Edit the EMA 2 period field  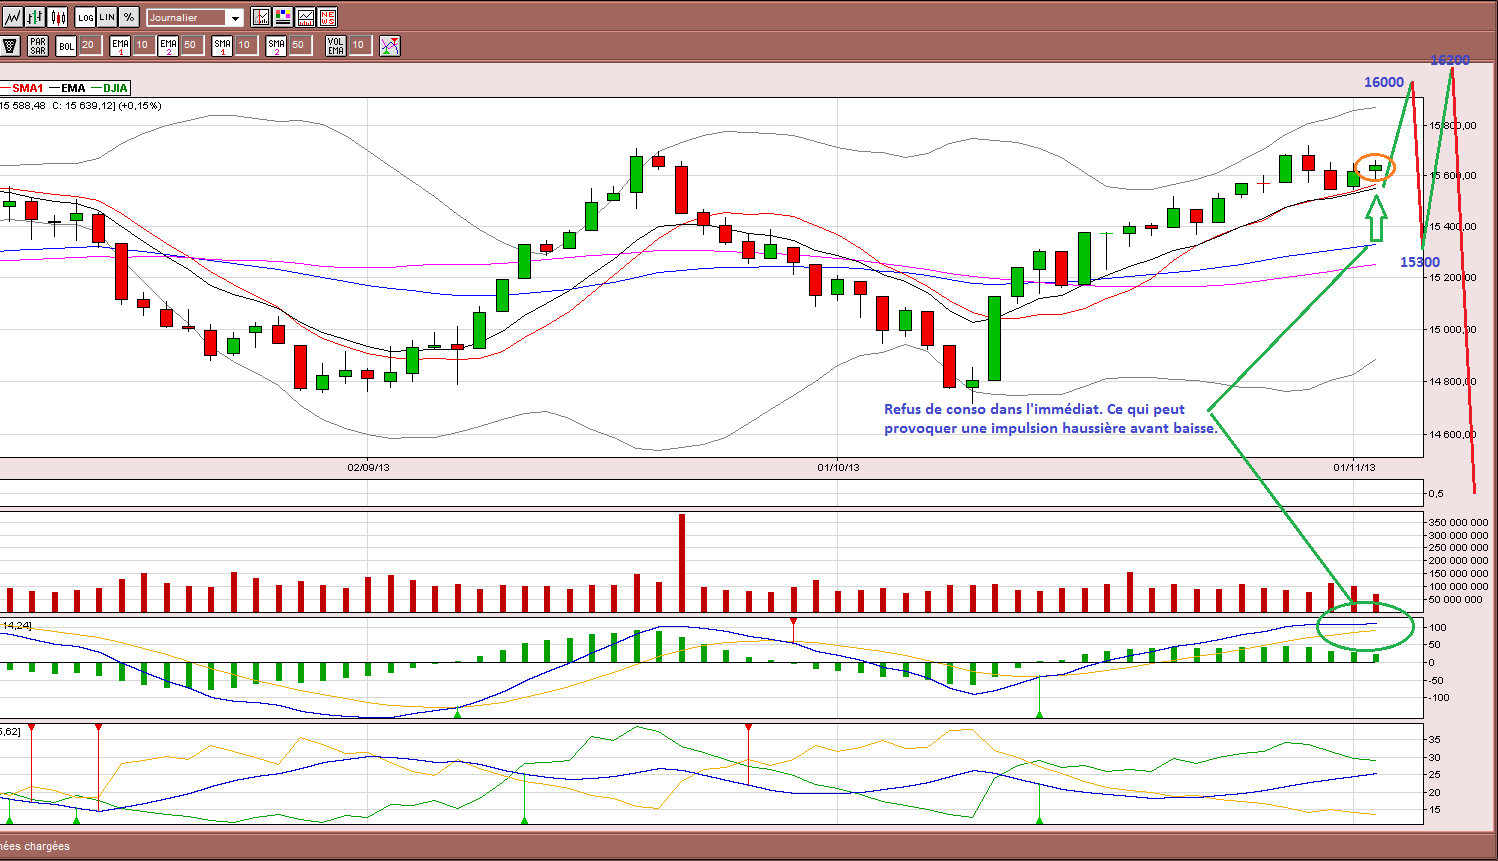coord(192,45)
